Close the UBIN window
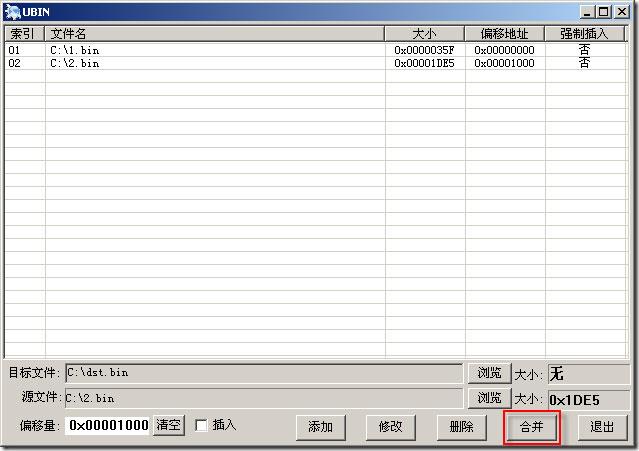639x451 pixels. [620, 12]
